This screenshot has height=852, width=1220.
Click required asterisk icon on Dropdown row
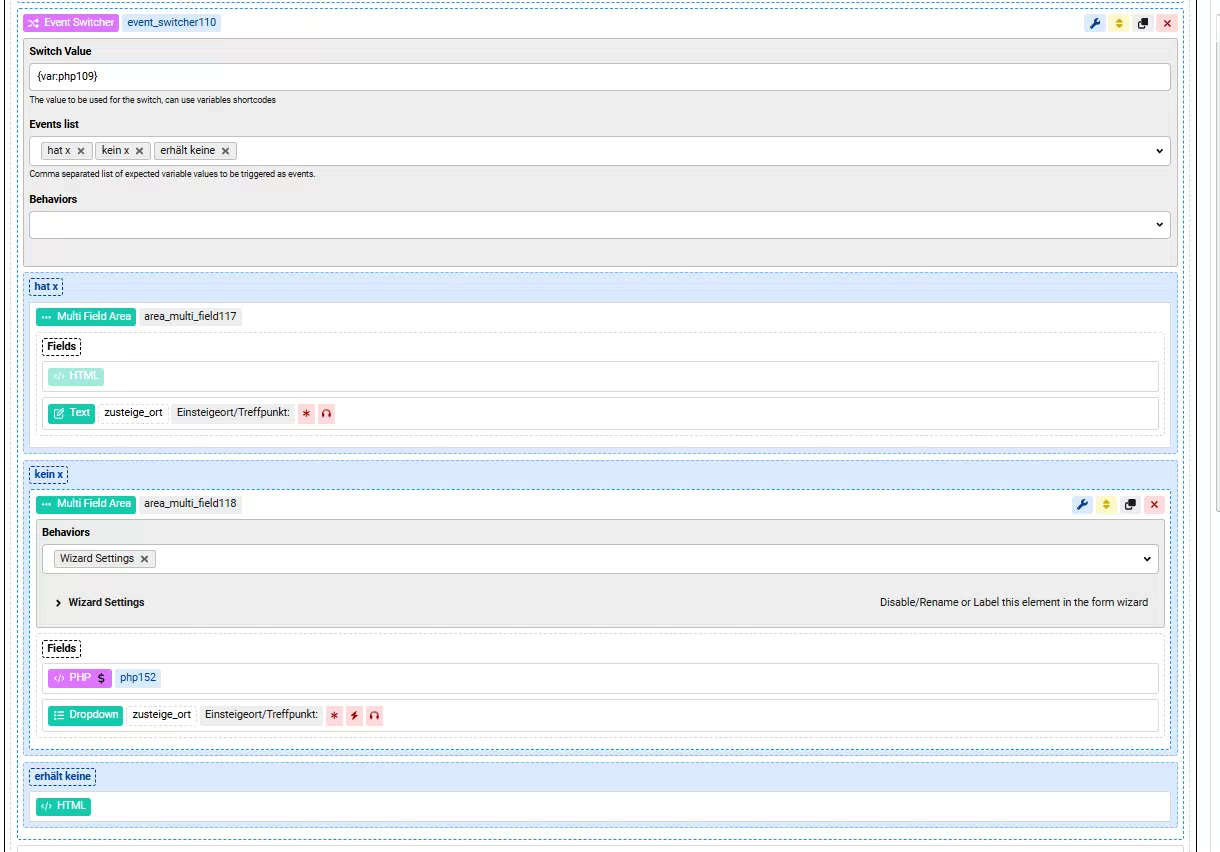pyautogui.click(x=335, y=716)
